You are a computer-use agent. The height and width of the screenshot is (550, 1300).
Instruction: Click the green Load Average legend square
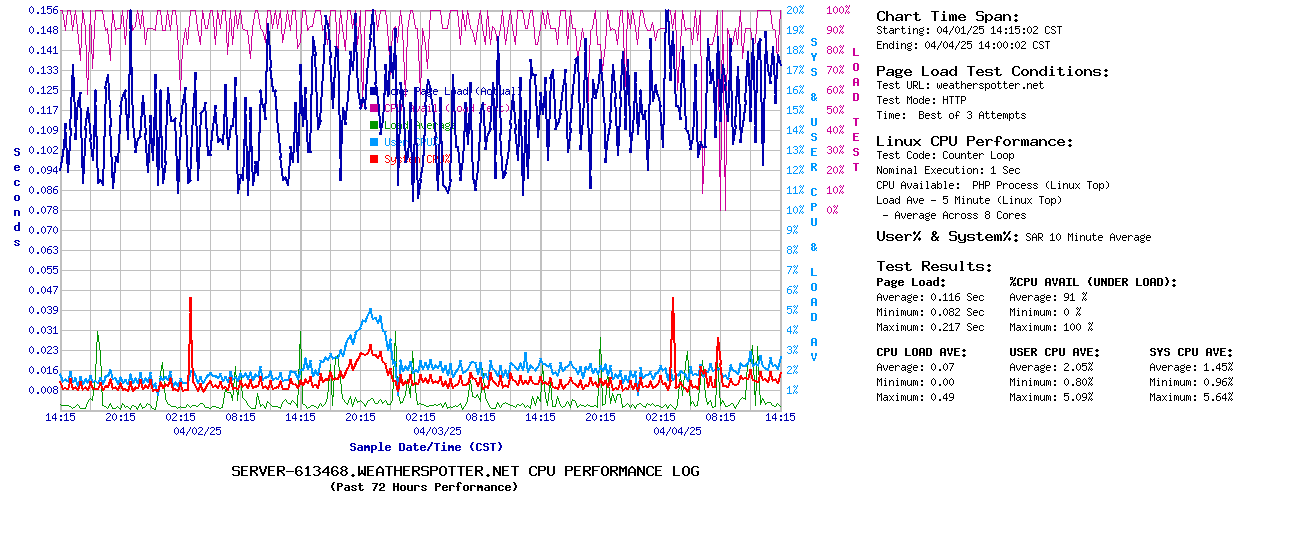tap(374, 125)
